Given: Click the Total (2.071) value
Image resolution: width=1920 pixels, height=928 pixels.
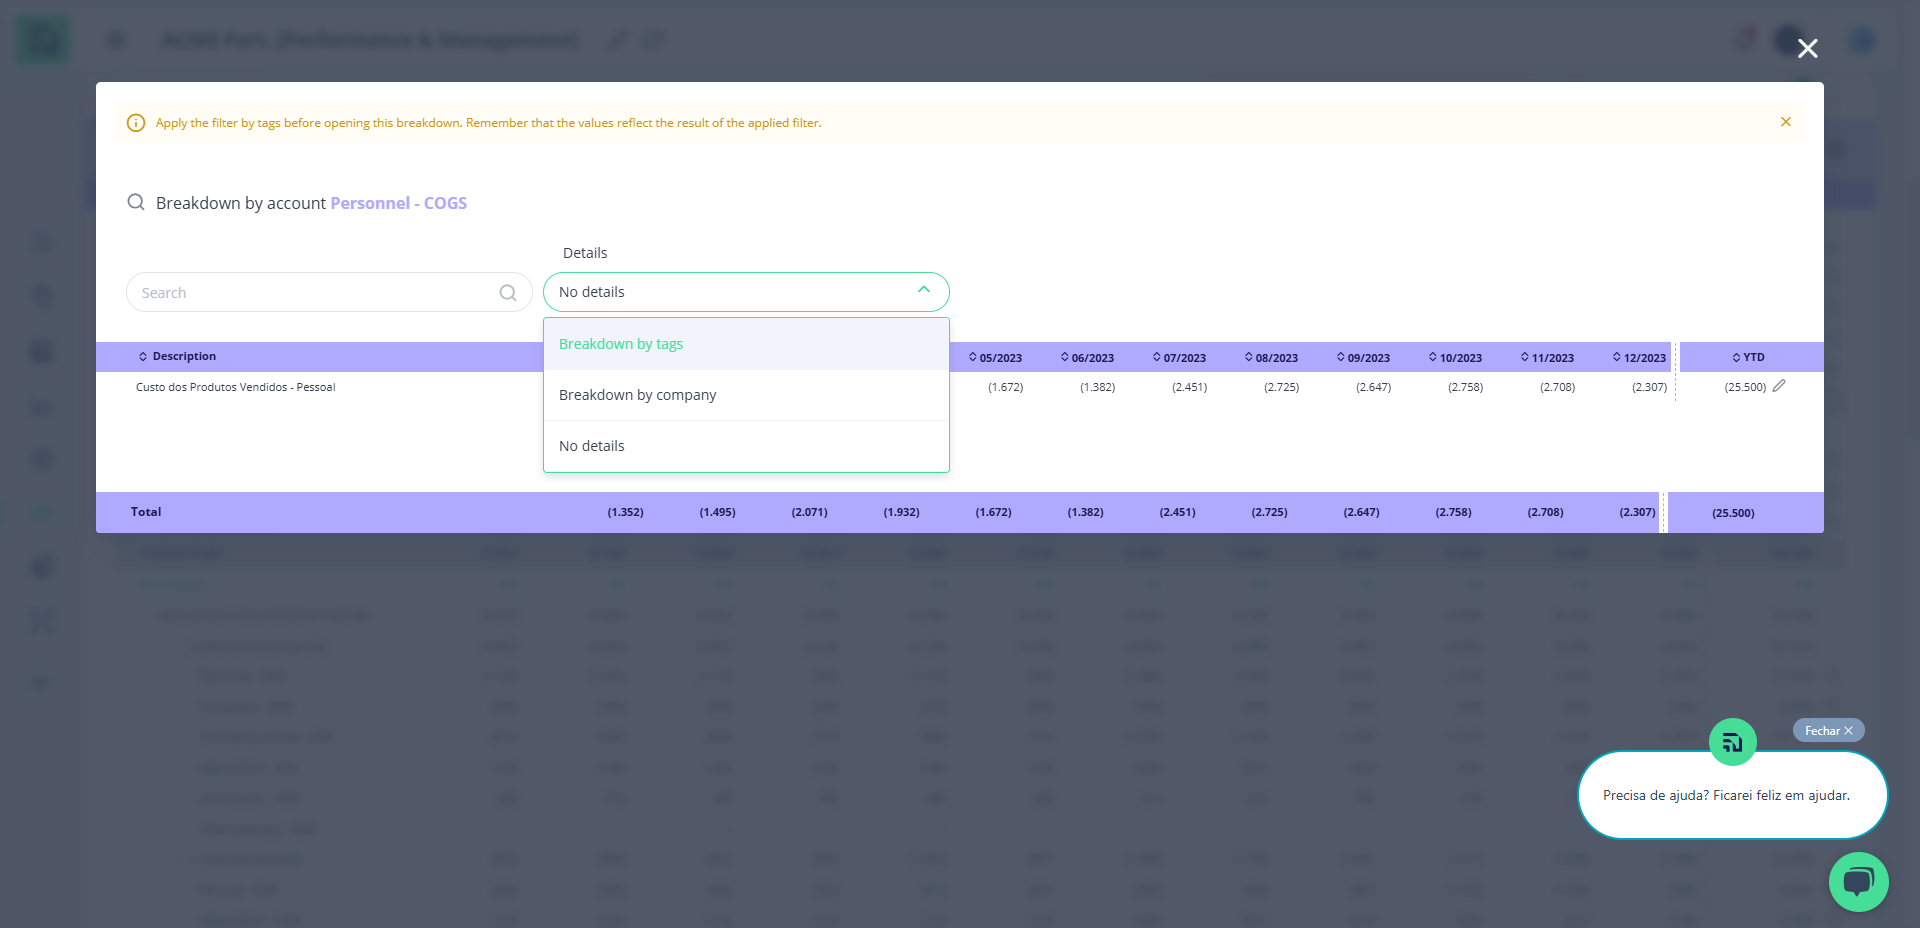Looking at the screenshot, I should click(810, 512).
